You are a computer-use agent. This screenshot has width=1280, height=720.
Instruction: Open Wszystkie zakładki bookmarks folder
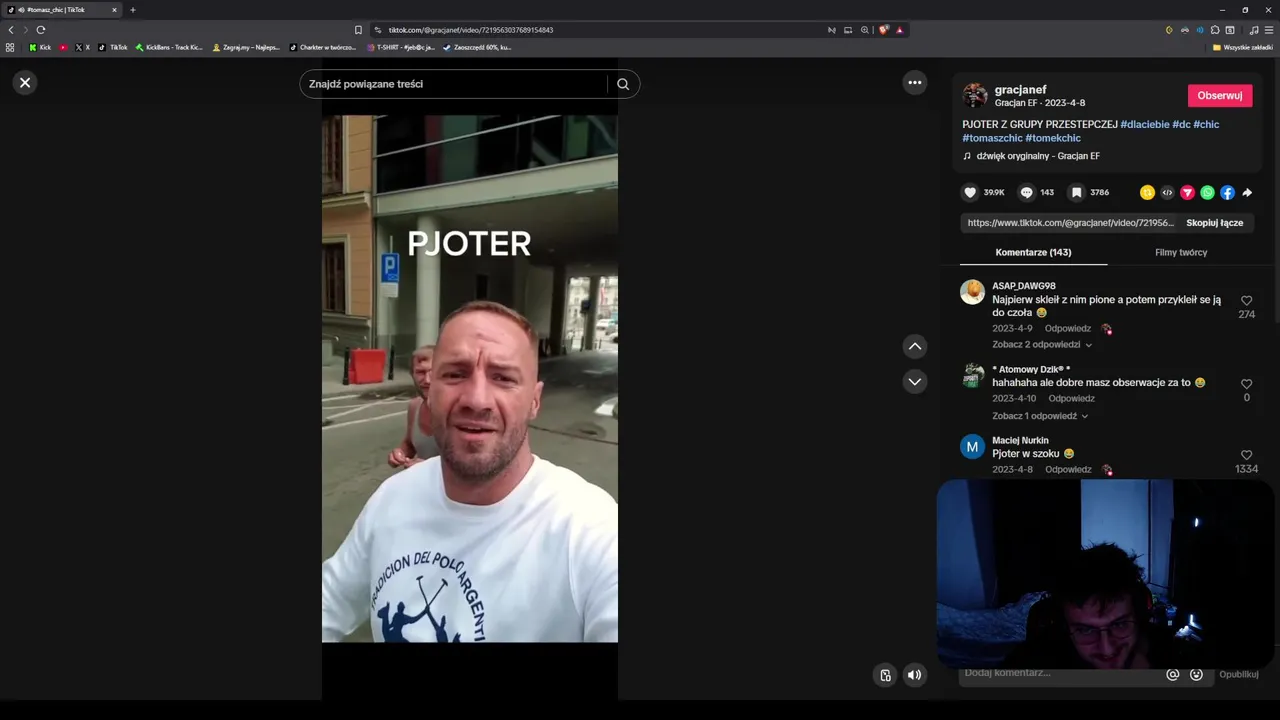pyautogui.click(x=1242, y=47)
